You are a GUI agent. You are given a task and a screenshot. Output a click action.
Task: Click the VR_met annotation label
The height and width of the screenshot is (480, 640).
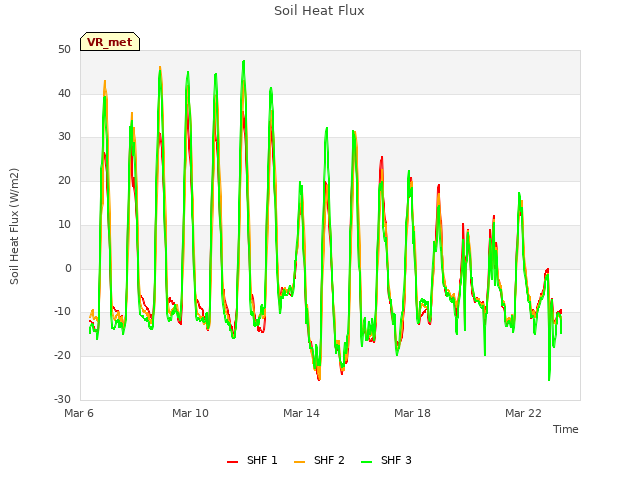pos(110,42)
